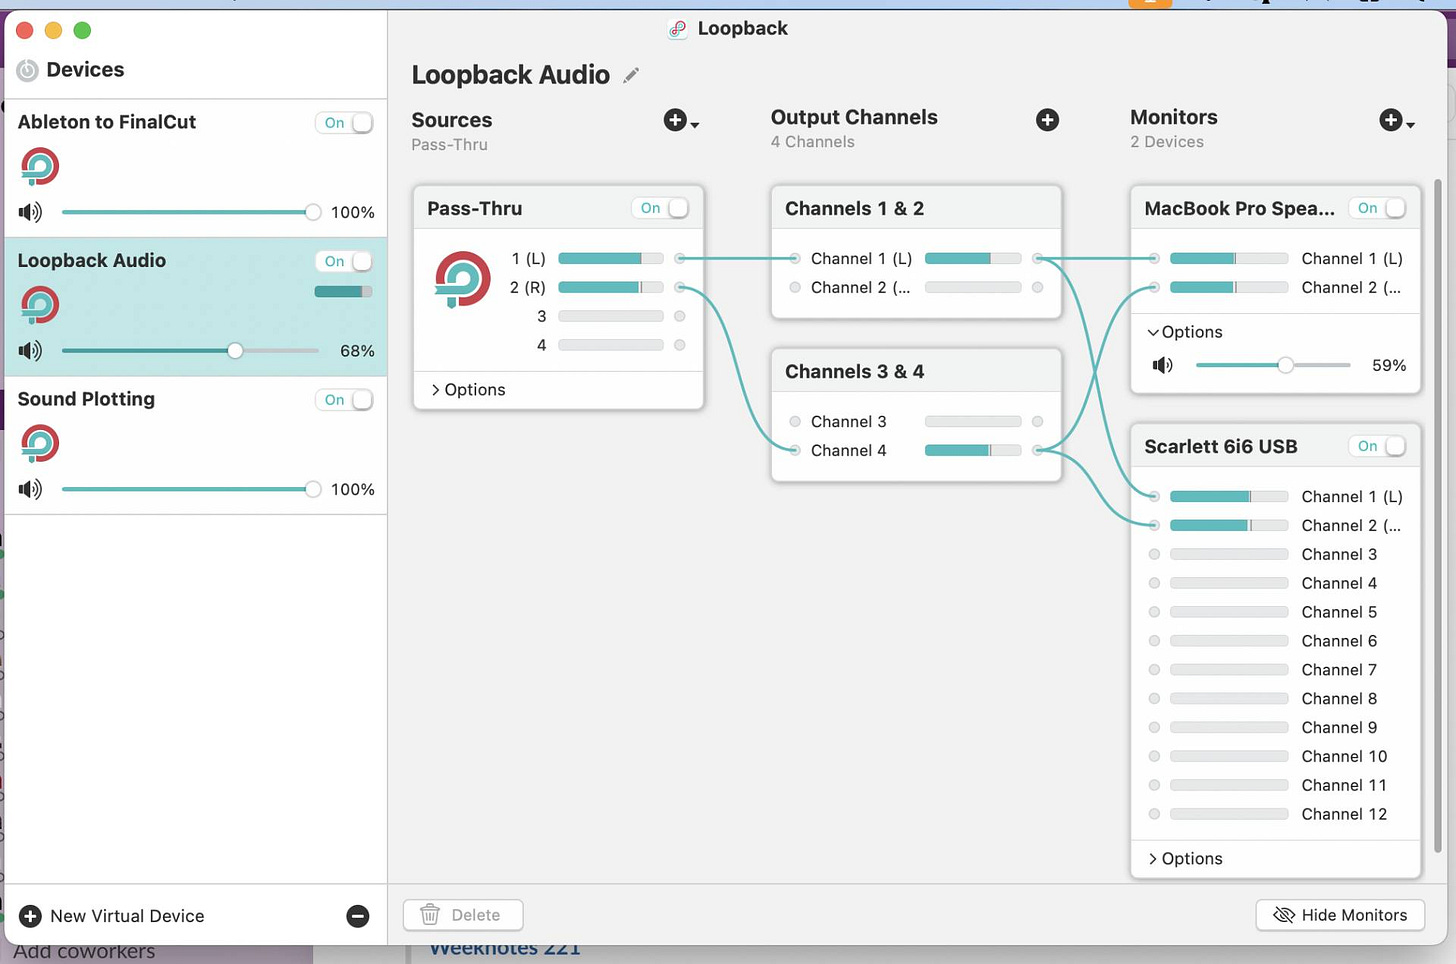Click monitors panel vertical scrollbar
Image resolution: width=1456 pixels, height=964 pixels.
(1439, 515)
